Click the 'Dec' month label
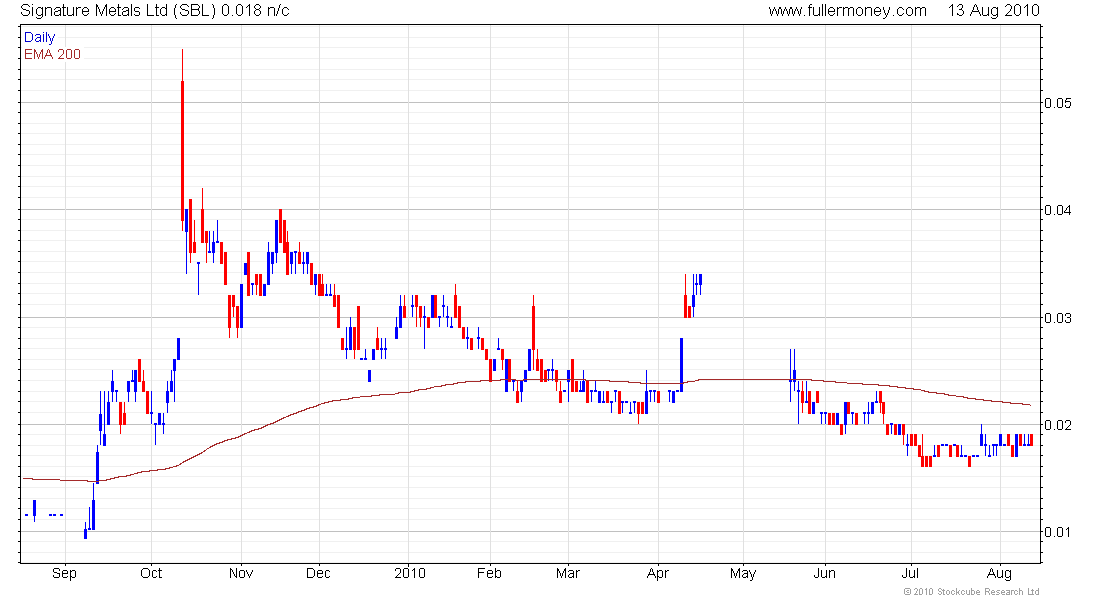Screen dimensions: 1100x600 click(318, 573)
